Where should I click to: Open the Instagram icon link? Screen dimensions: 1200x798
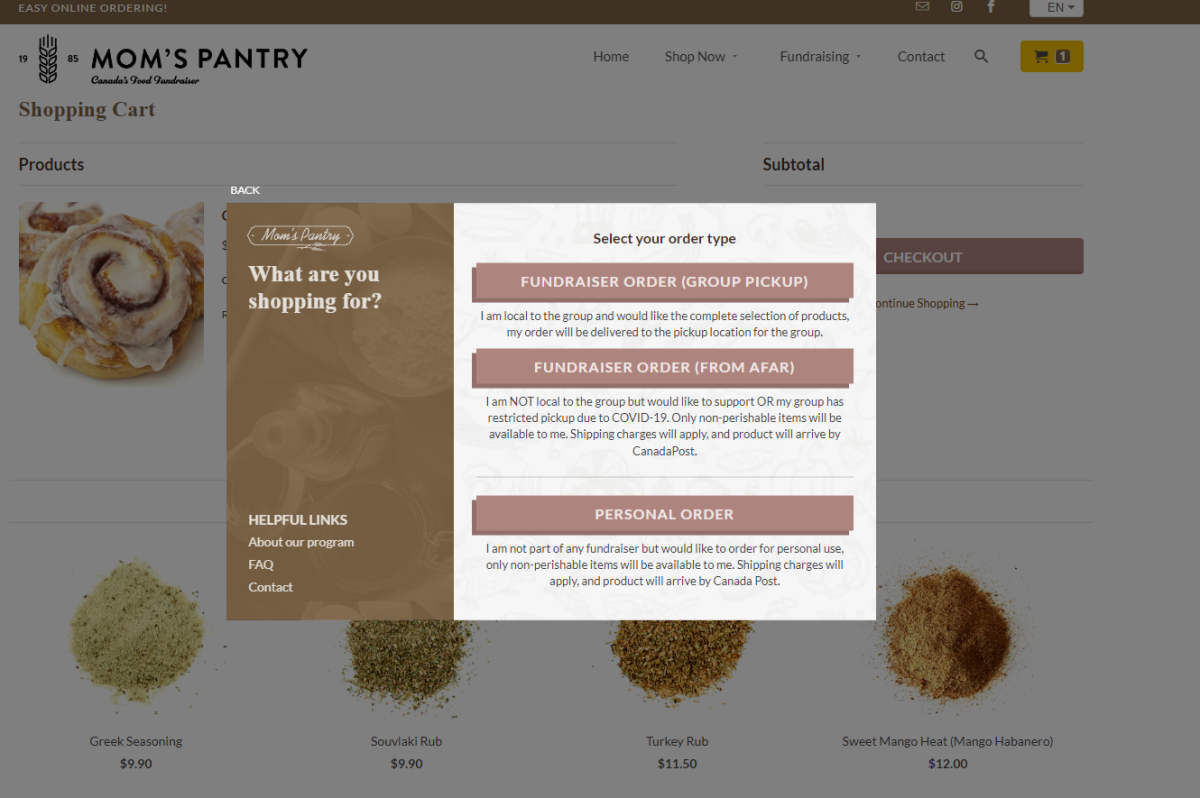(956, 7)
